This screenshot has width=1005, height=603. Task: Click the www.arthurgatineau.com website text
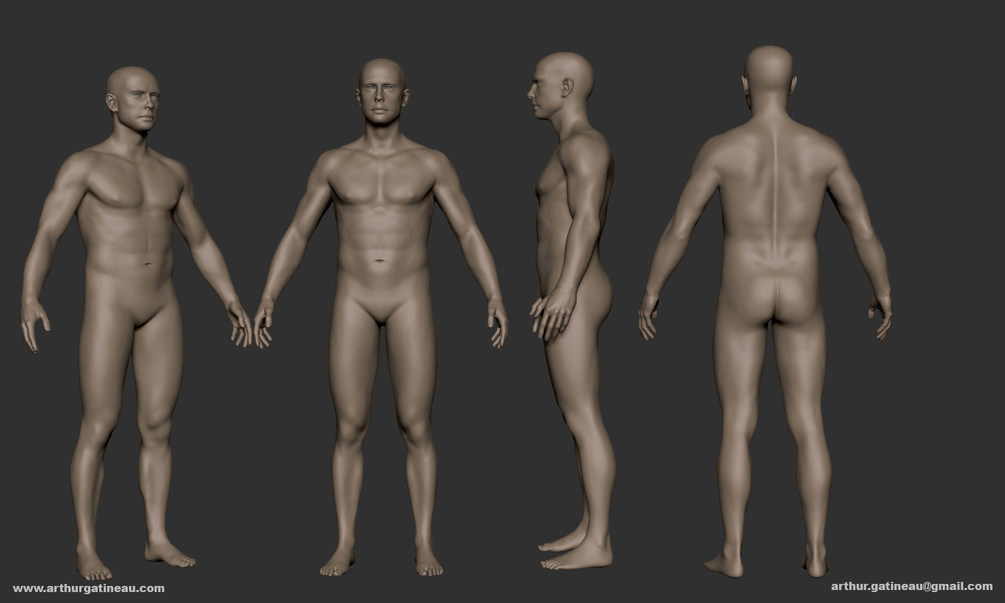tap(88, 588)
